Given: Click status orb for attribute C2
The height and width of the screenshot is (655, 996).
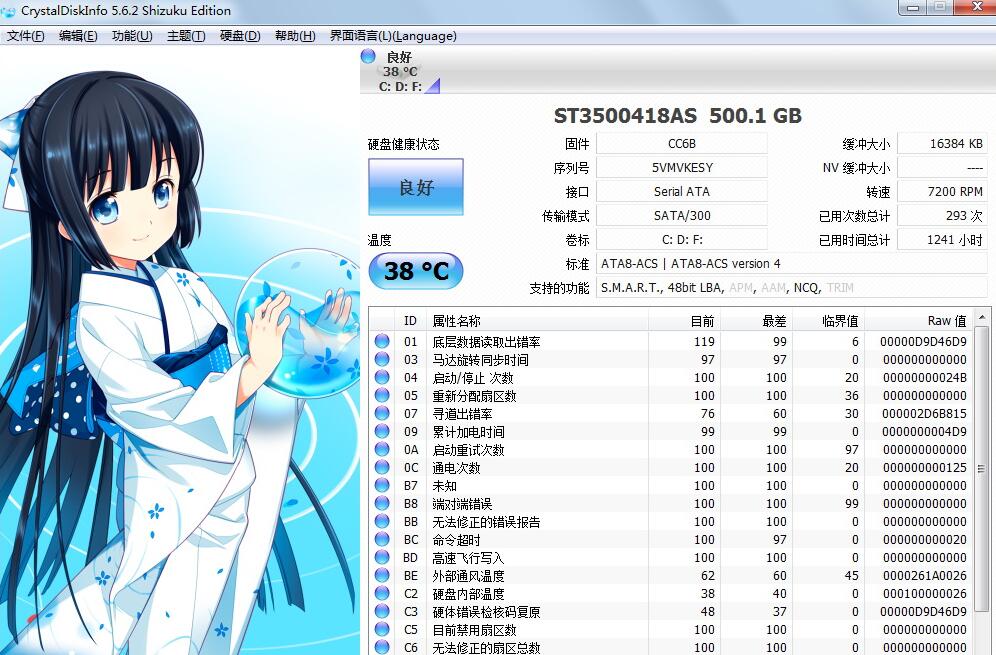Looking at the screenshot, I should [x=382, y=593].
